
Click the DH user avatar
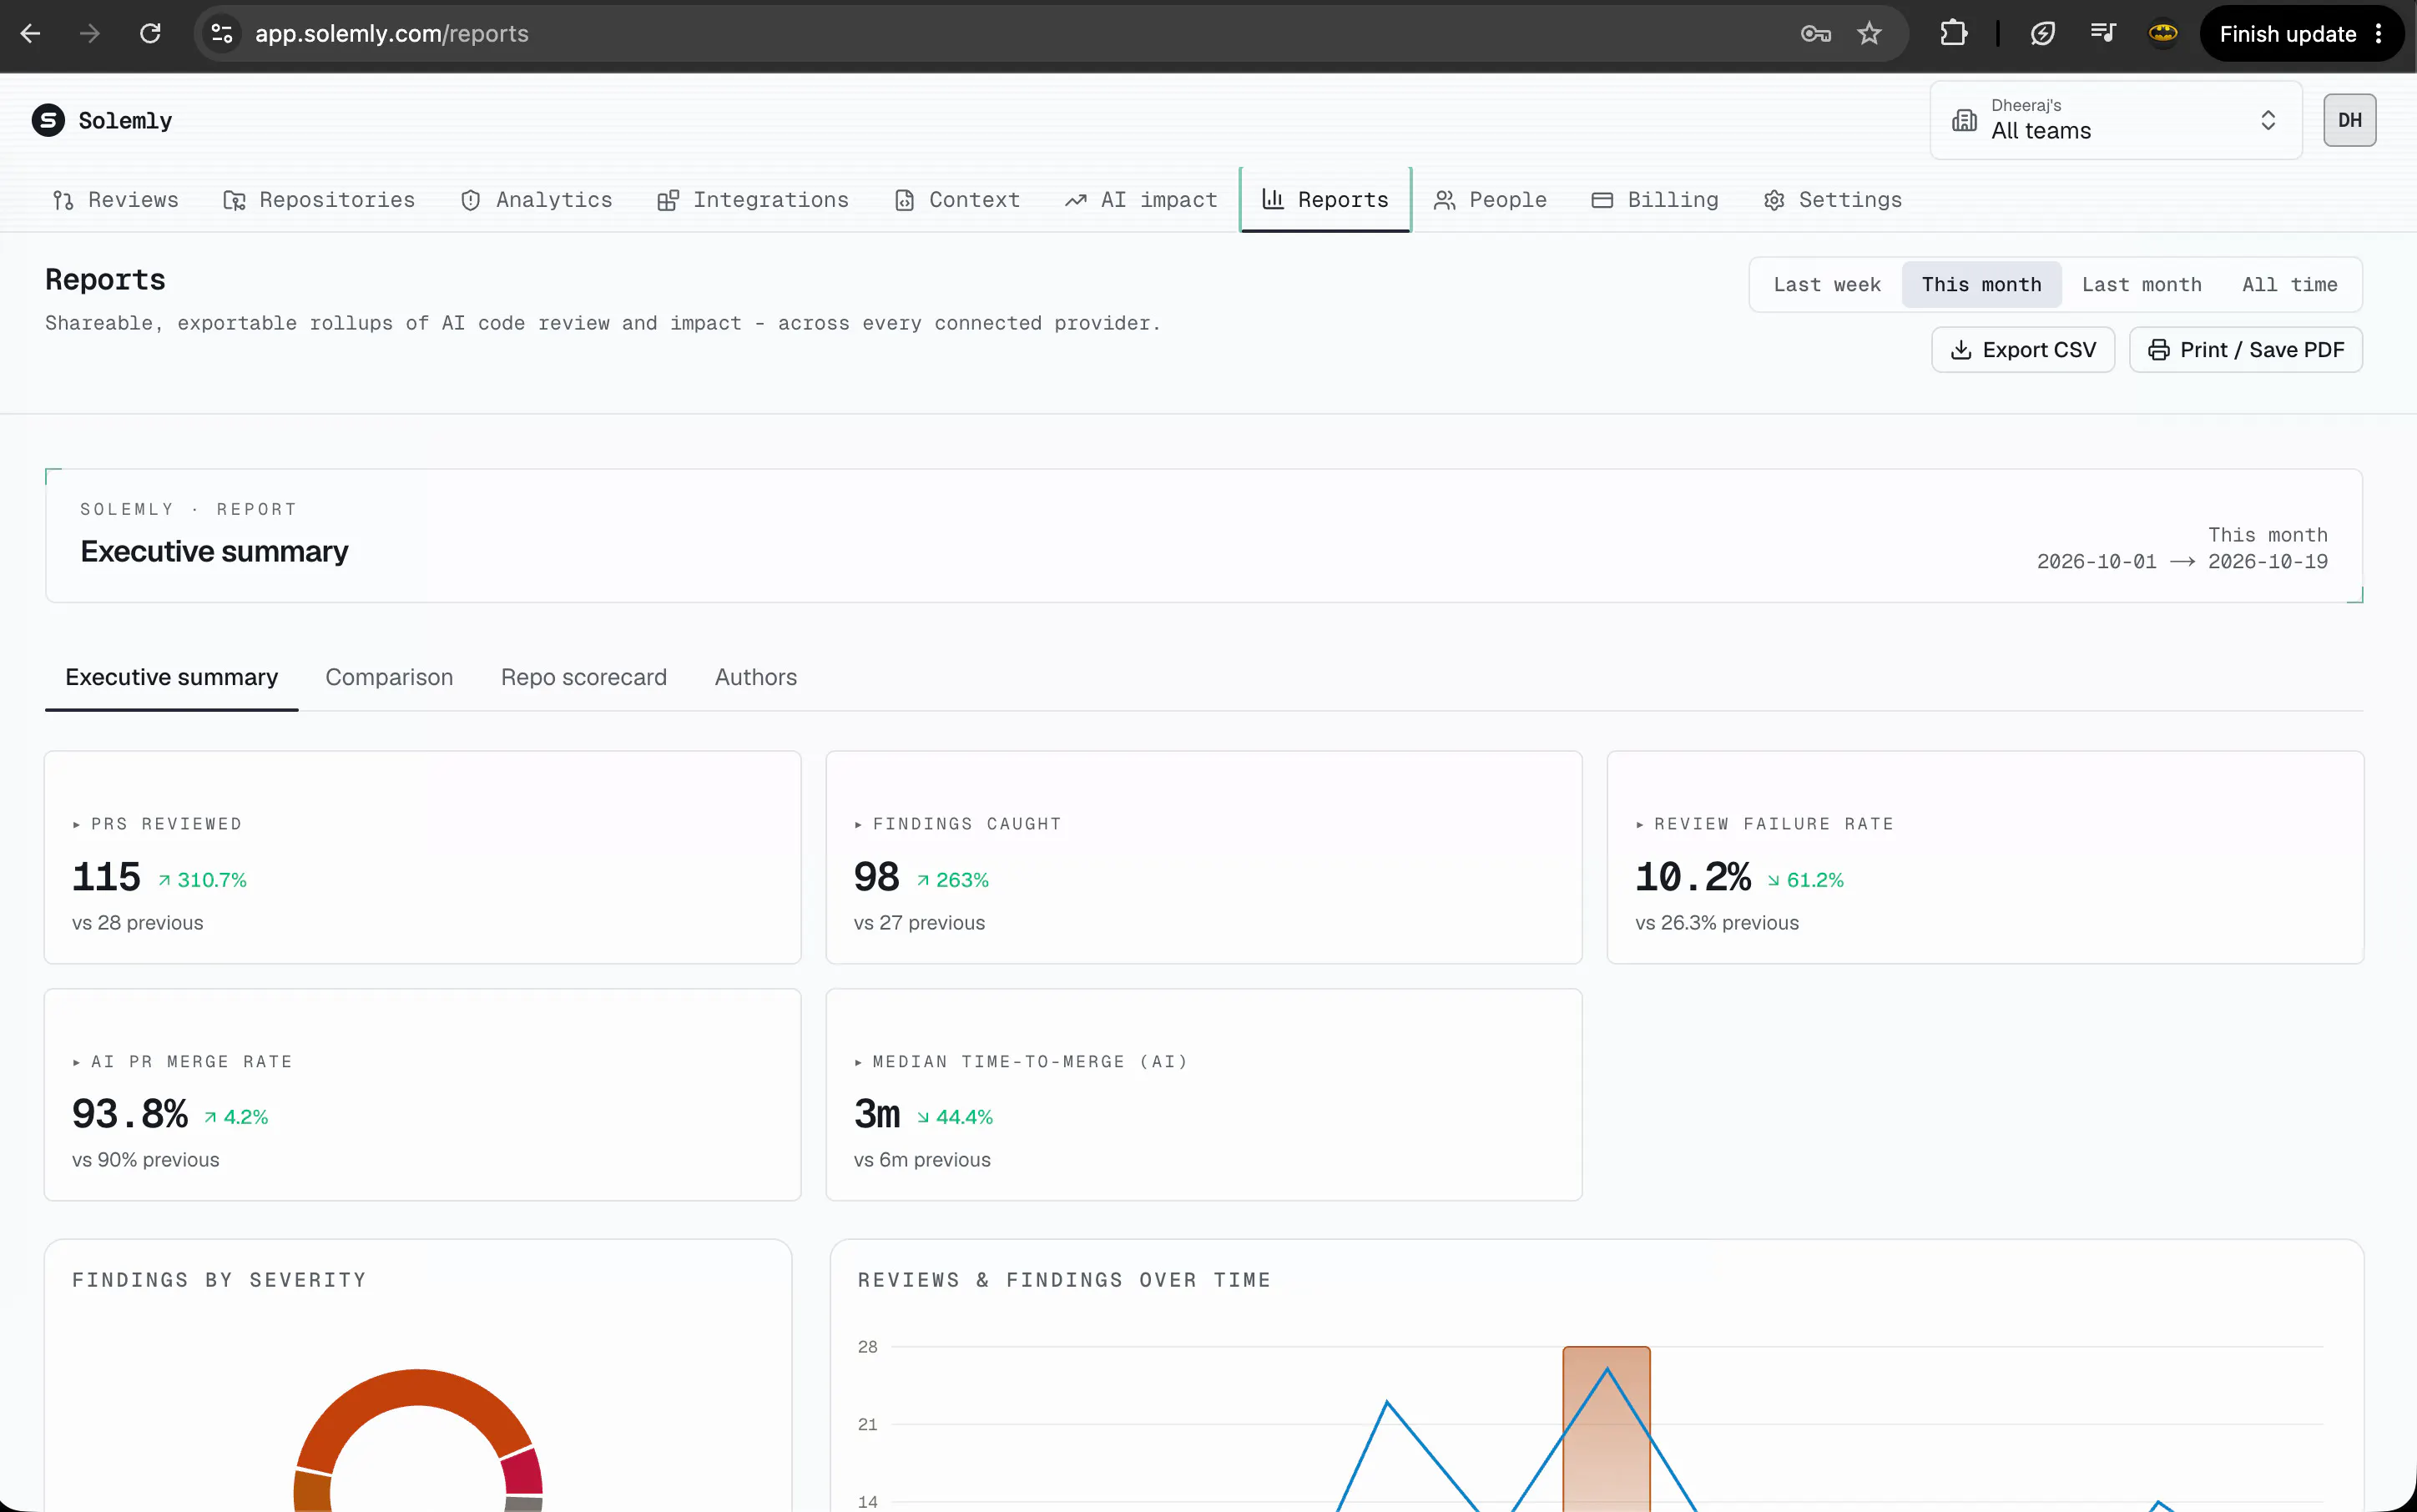2349,120
